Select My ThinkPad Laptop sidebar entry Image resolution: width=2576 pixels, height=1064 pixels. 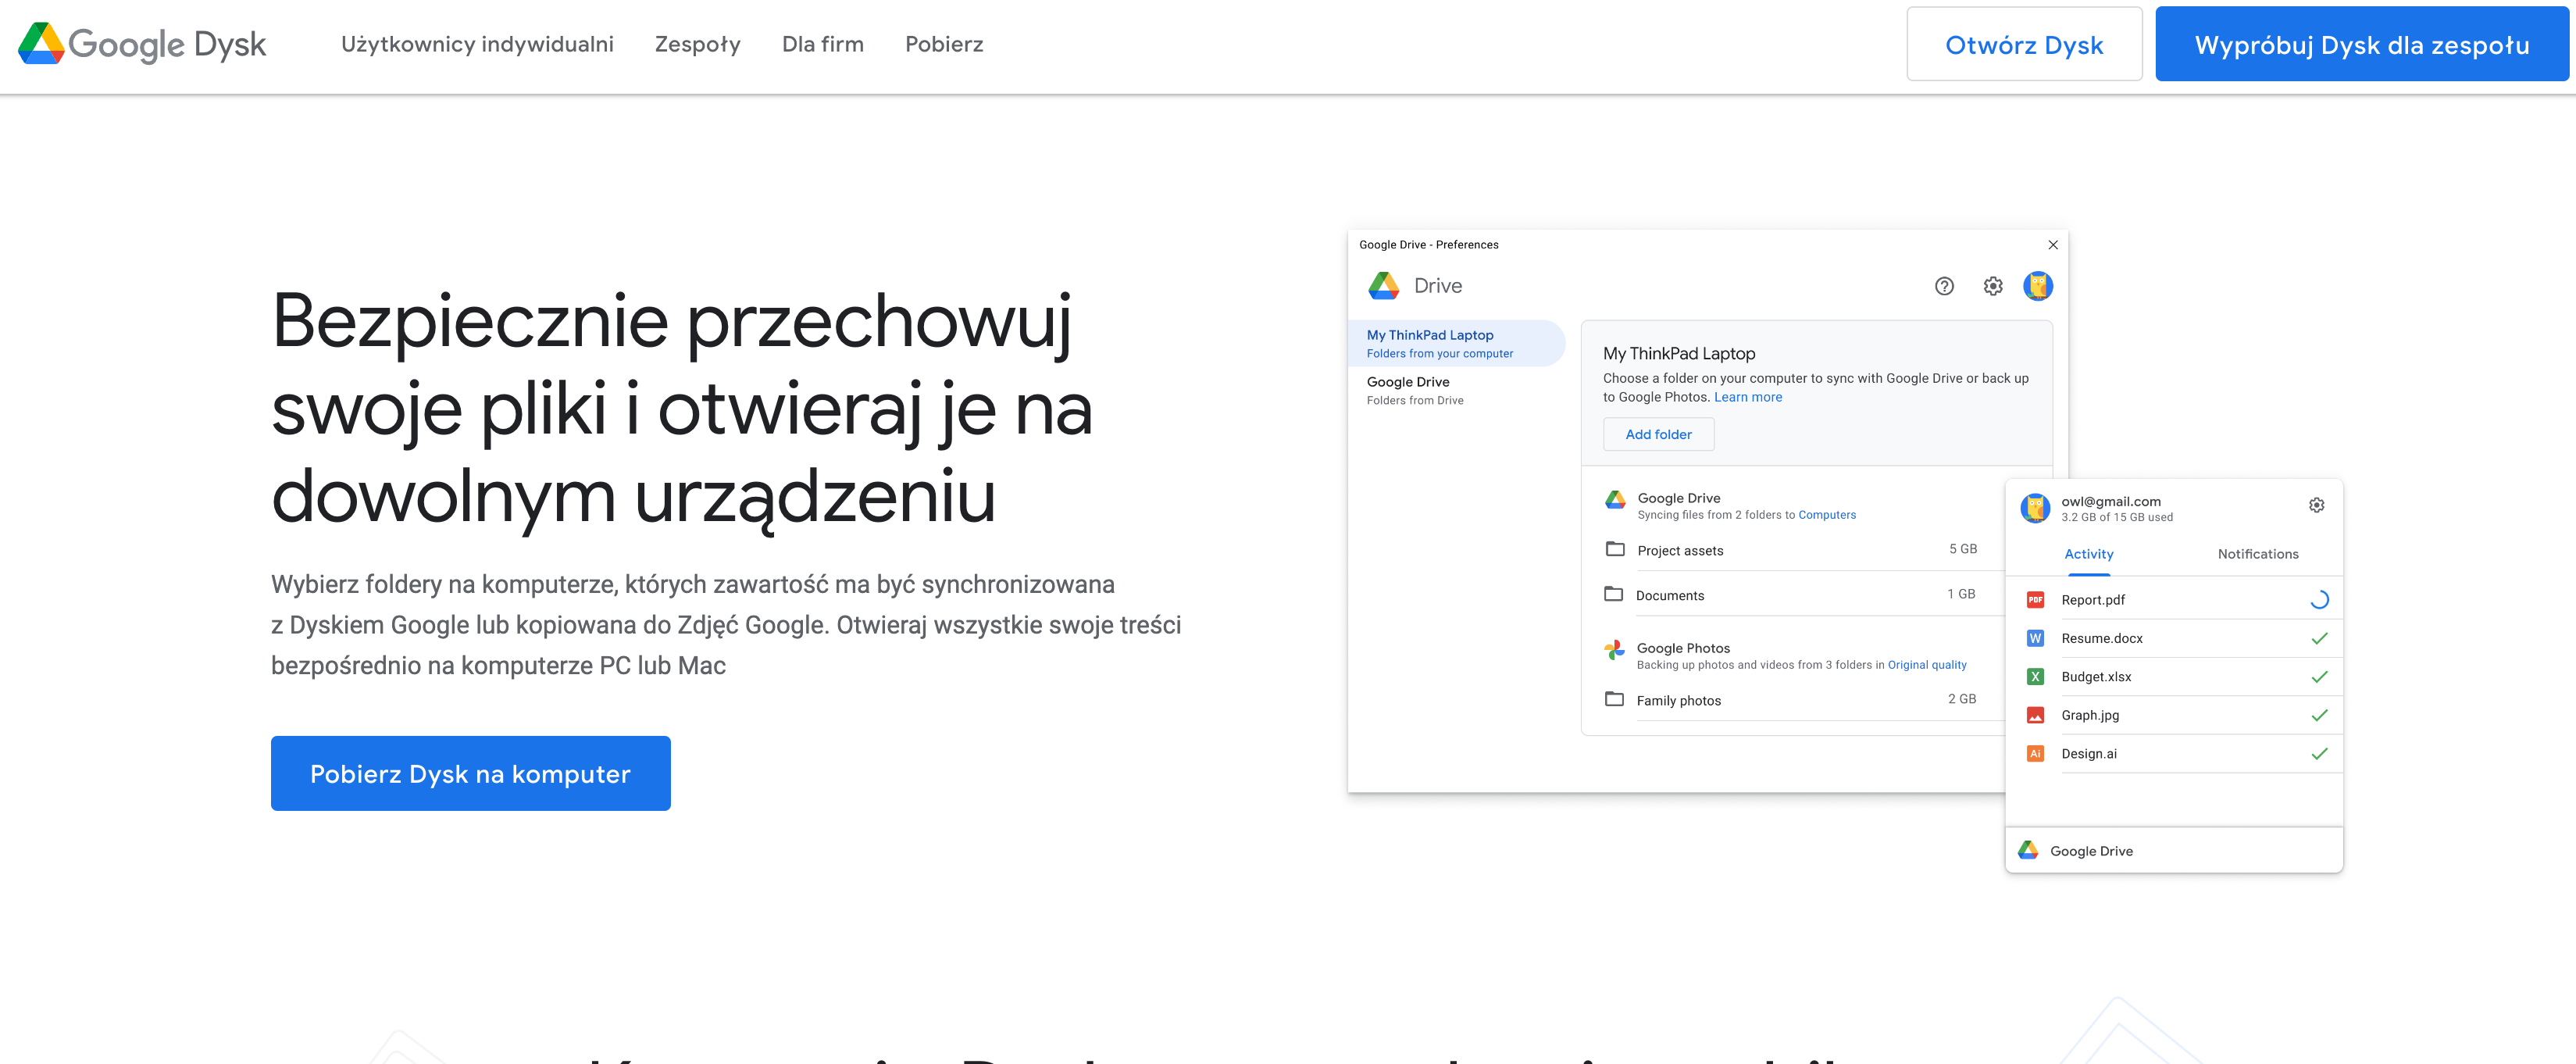tap(1455, 343)
